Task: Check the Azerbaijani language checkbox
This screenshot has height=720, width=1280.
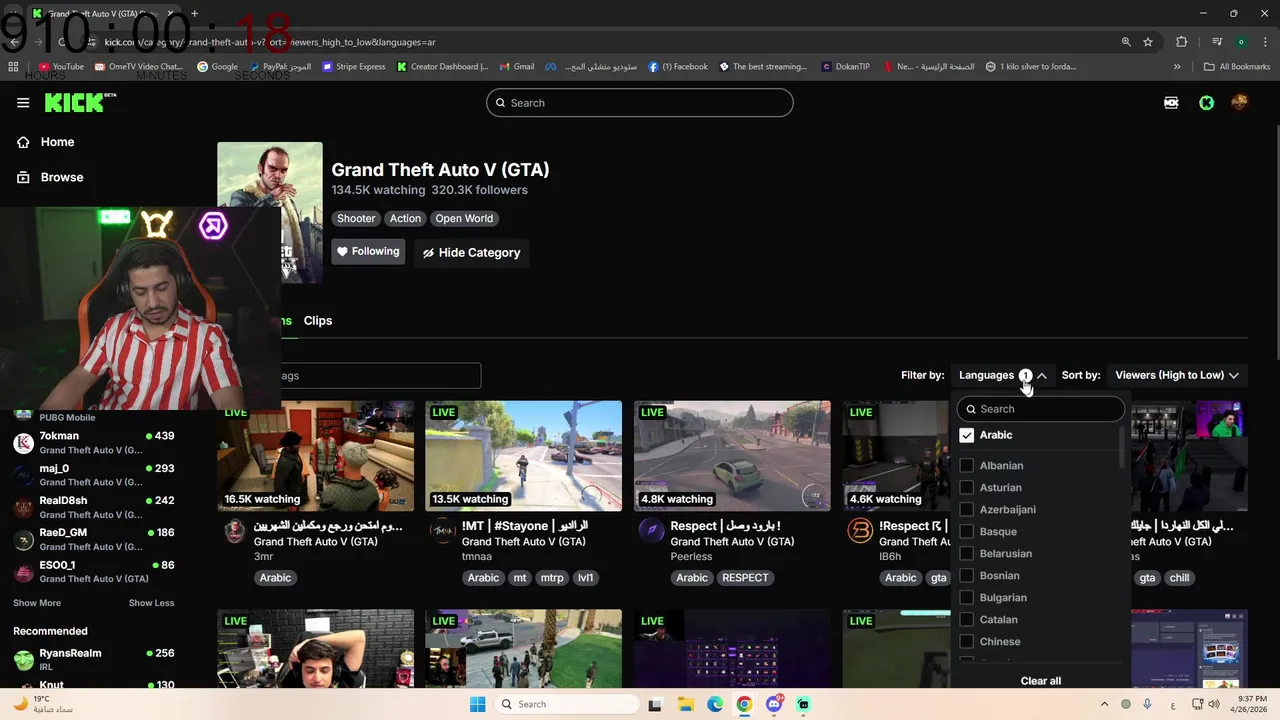Action: pos(966,509)
